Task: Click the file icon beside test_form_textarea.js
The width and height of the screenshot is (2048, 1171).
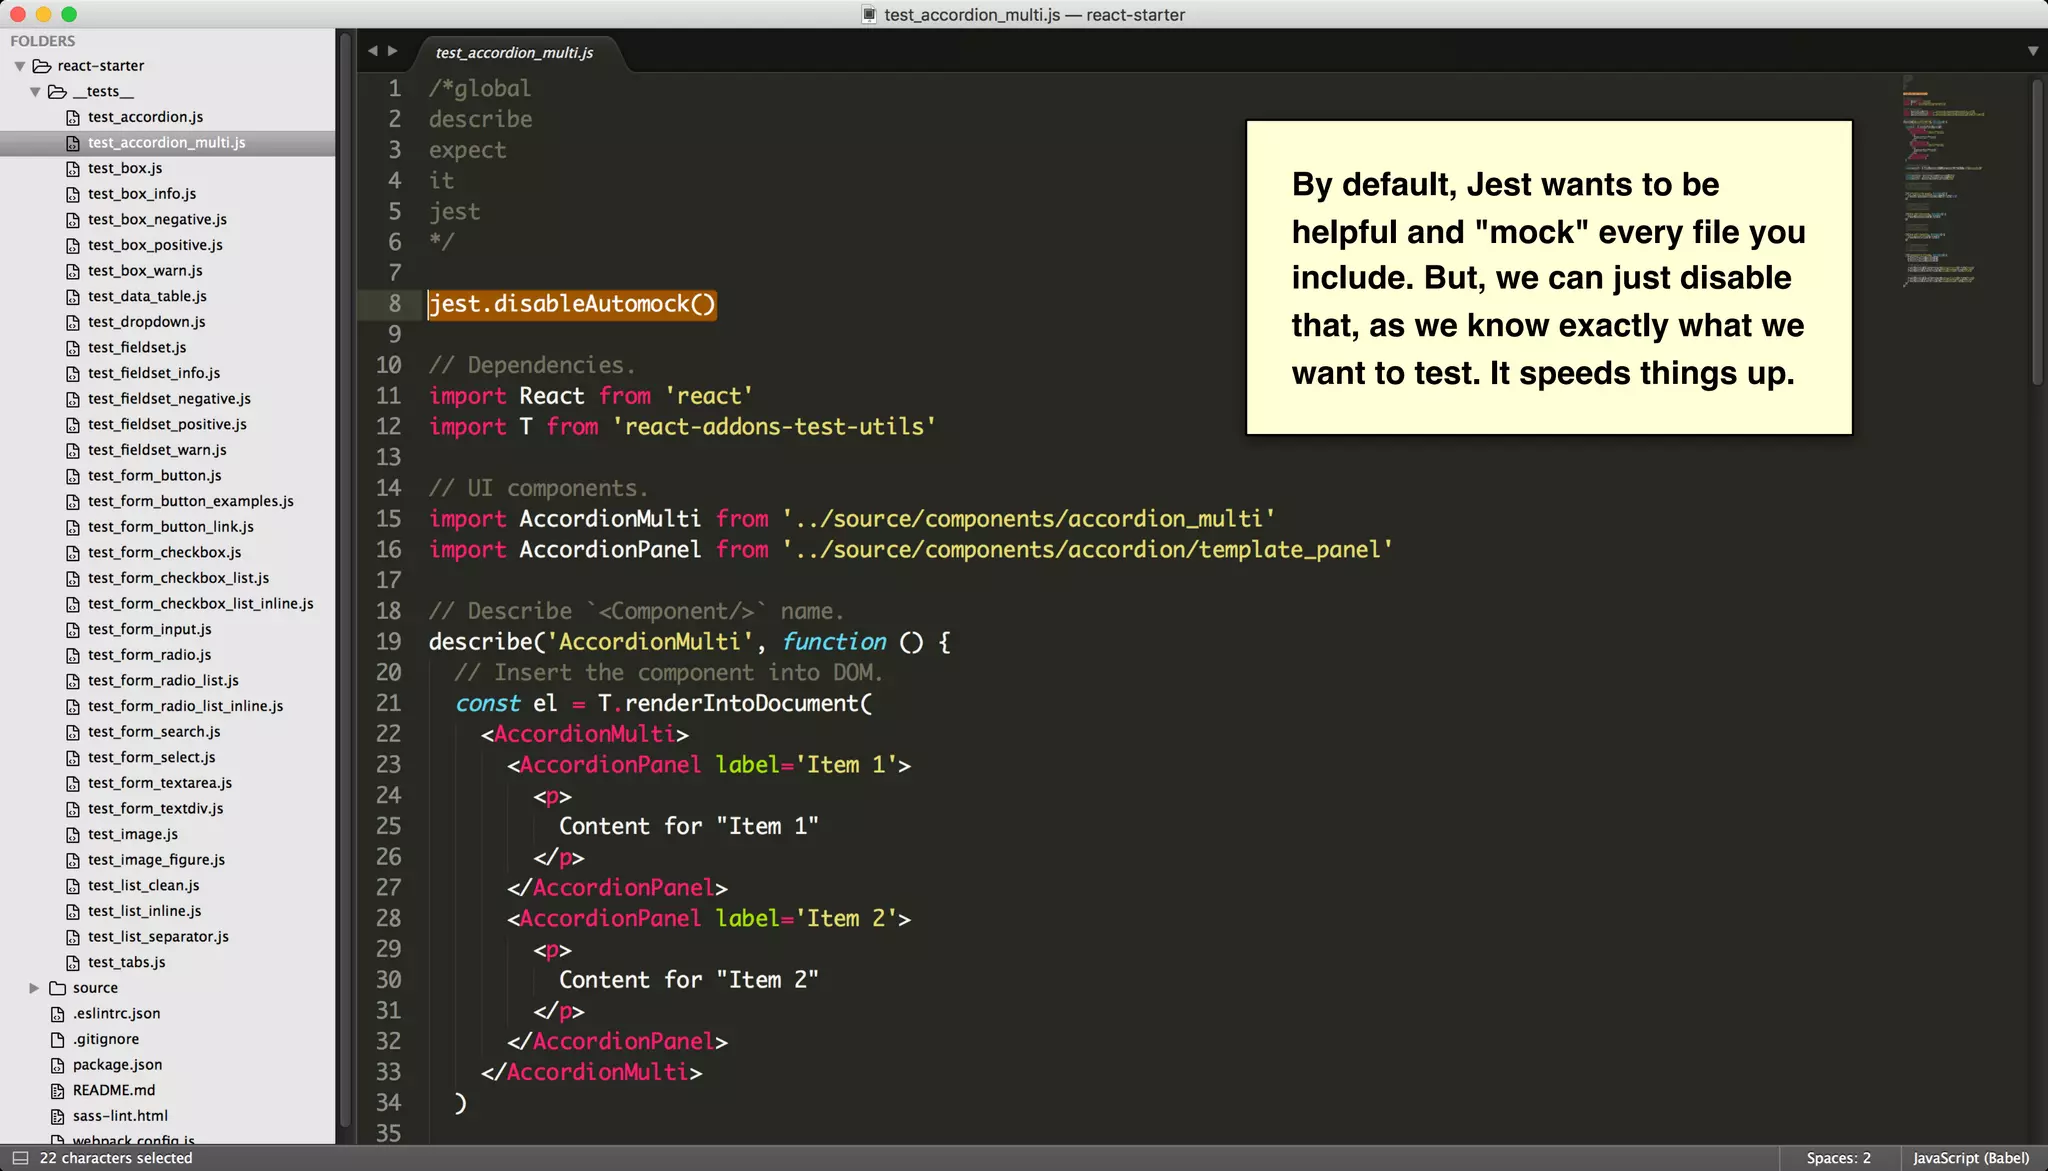Action: click(x=73, y=784)
